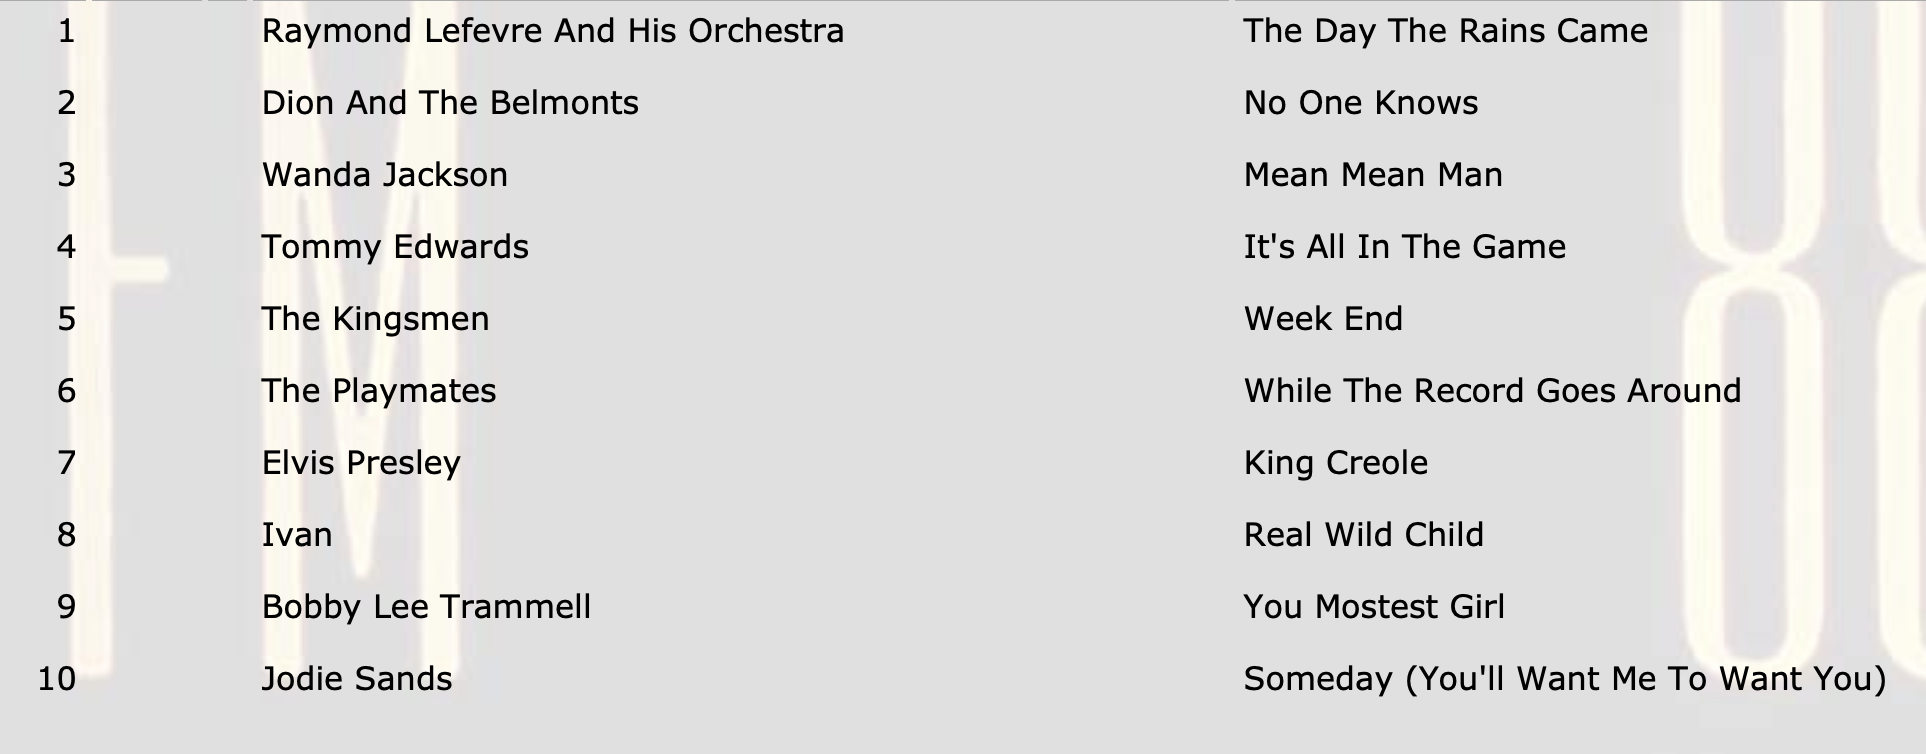Open the No One Knows song

click(1361, 103)
